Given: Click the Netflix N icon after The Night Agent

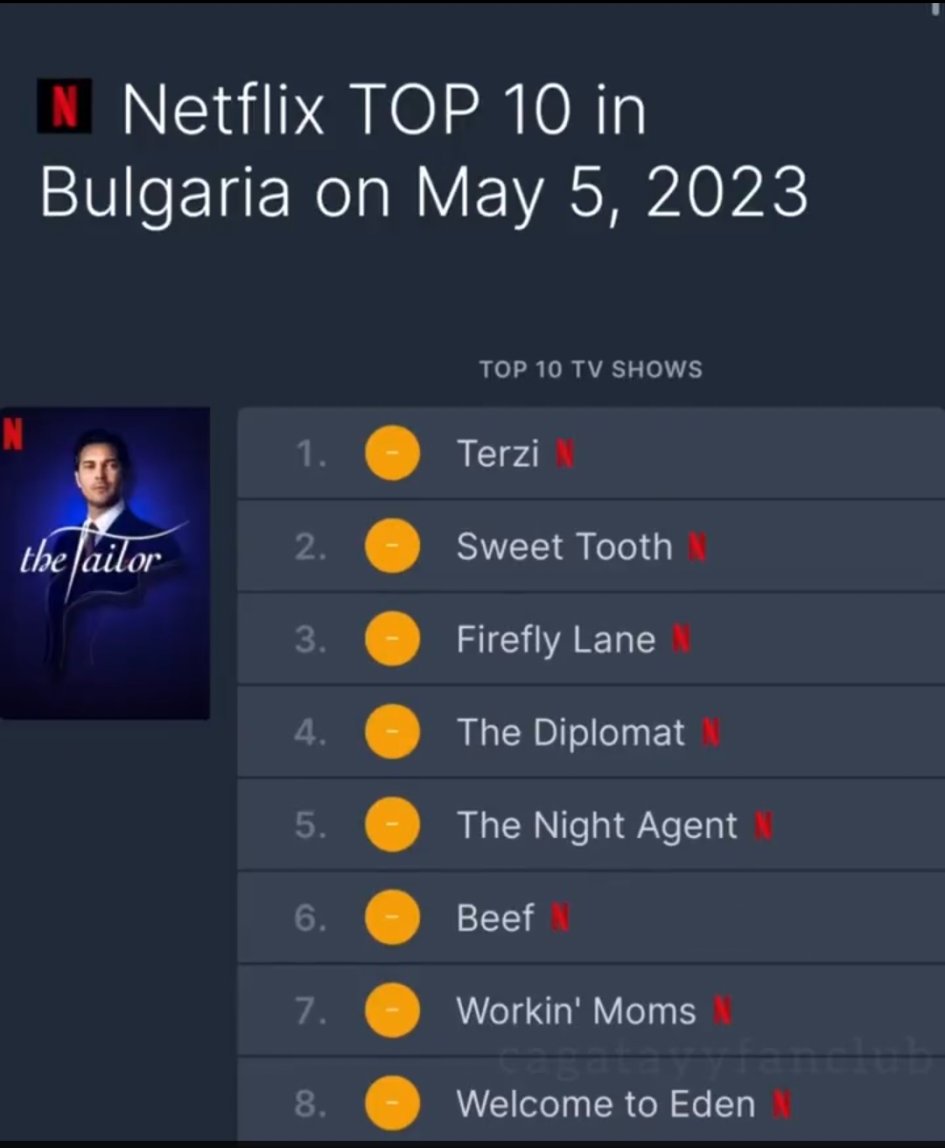Looking at the screenshot, I should pos(763,826).
